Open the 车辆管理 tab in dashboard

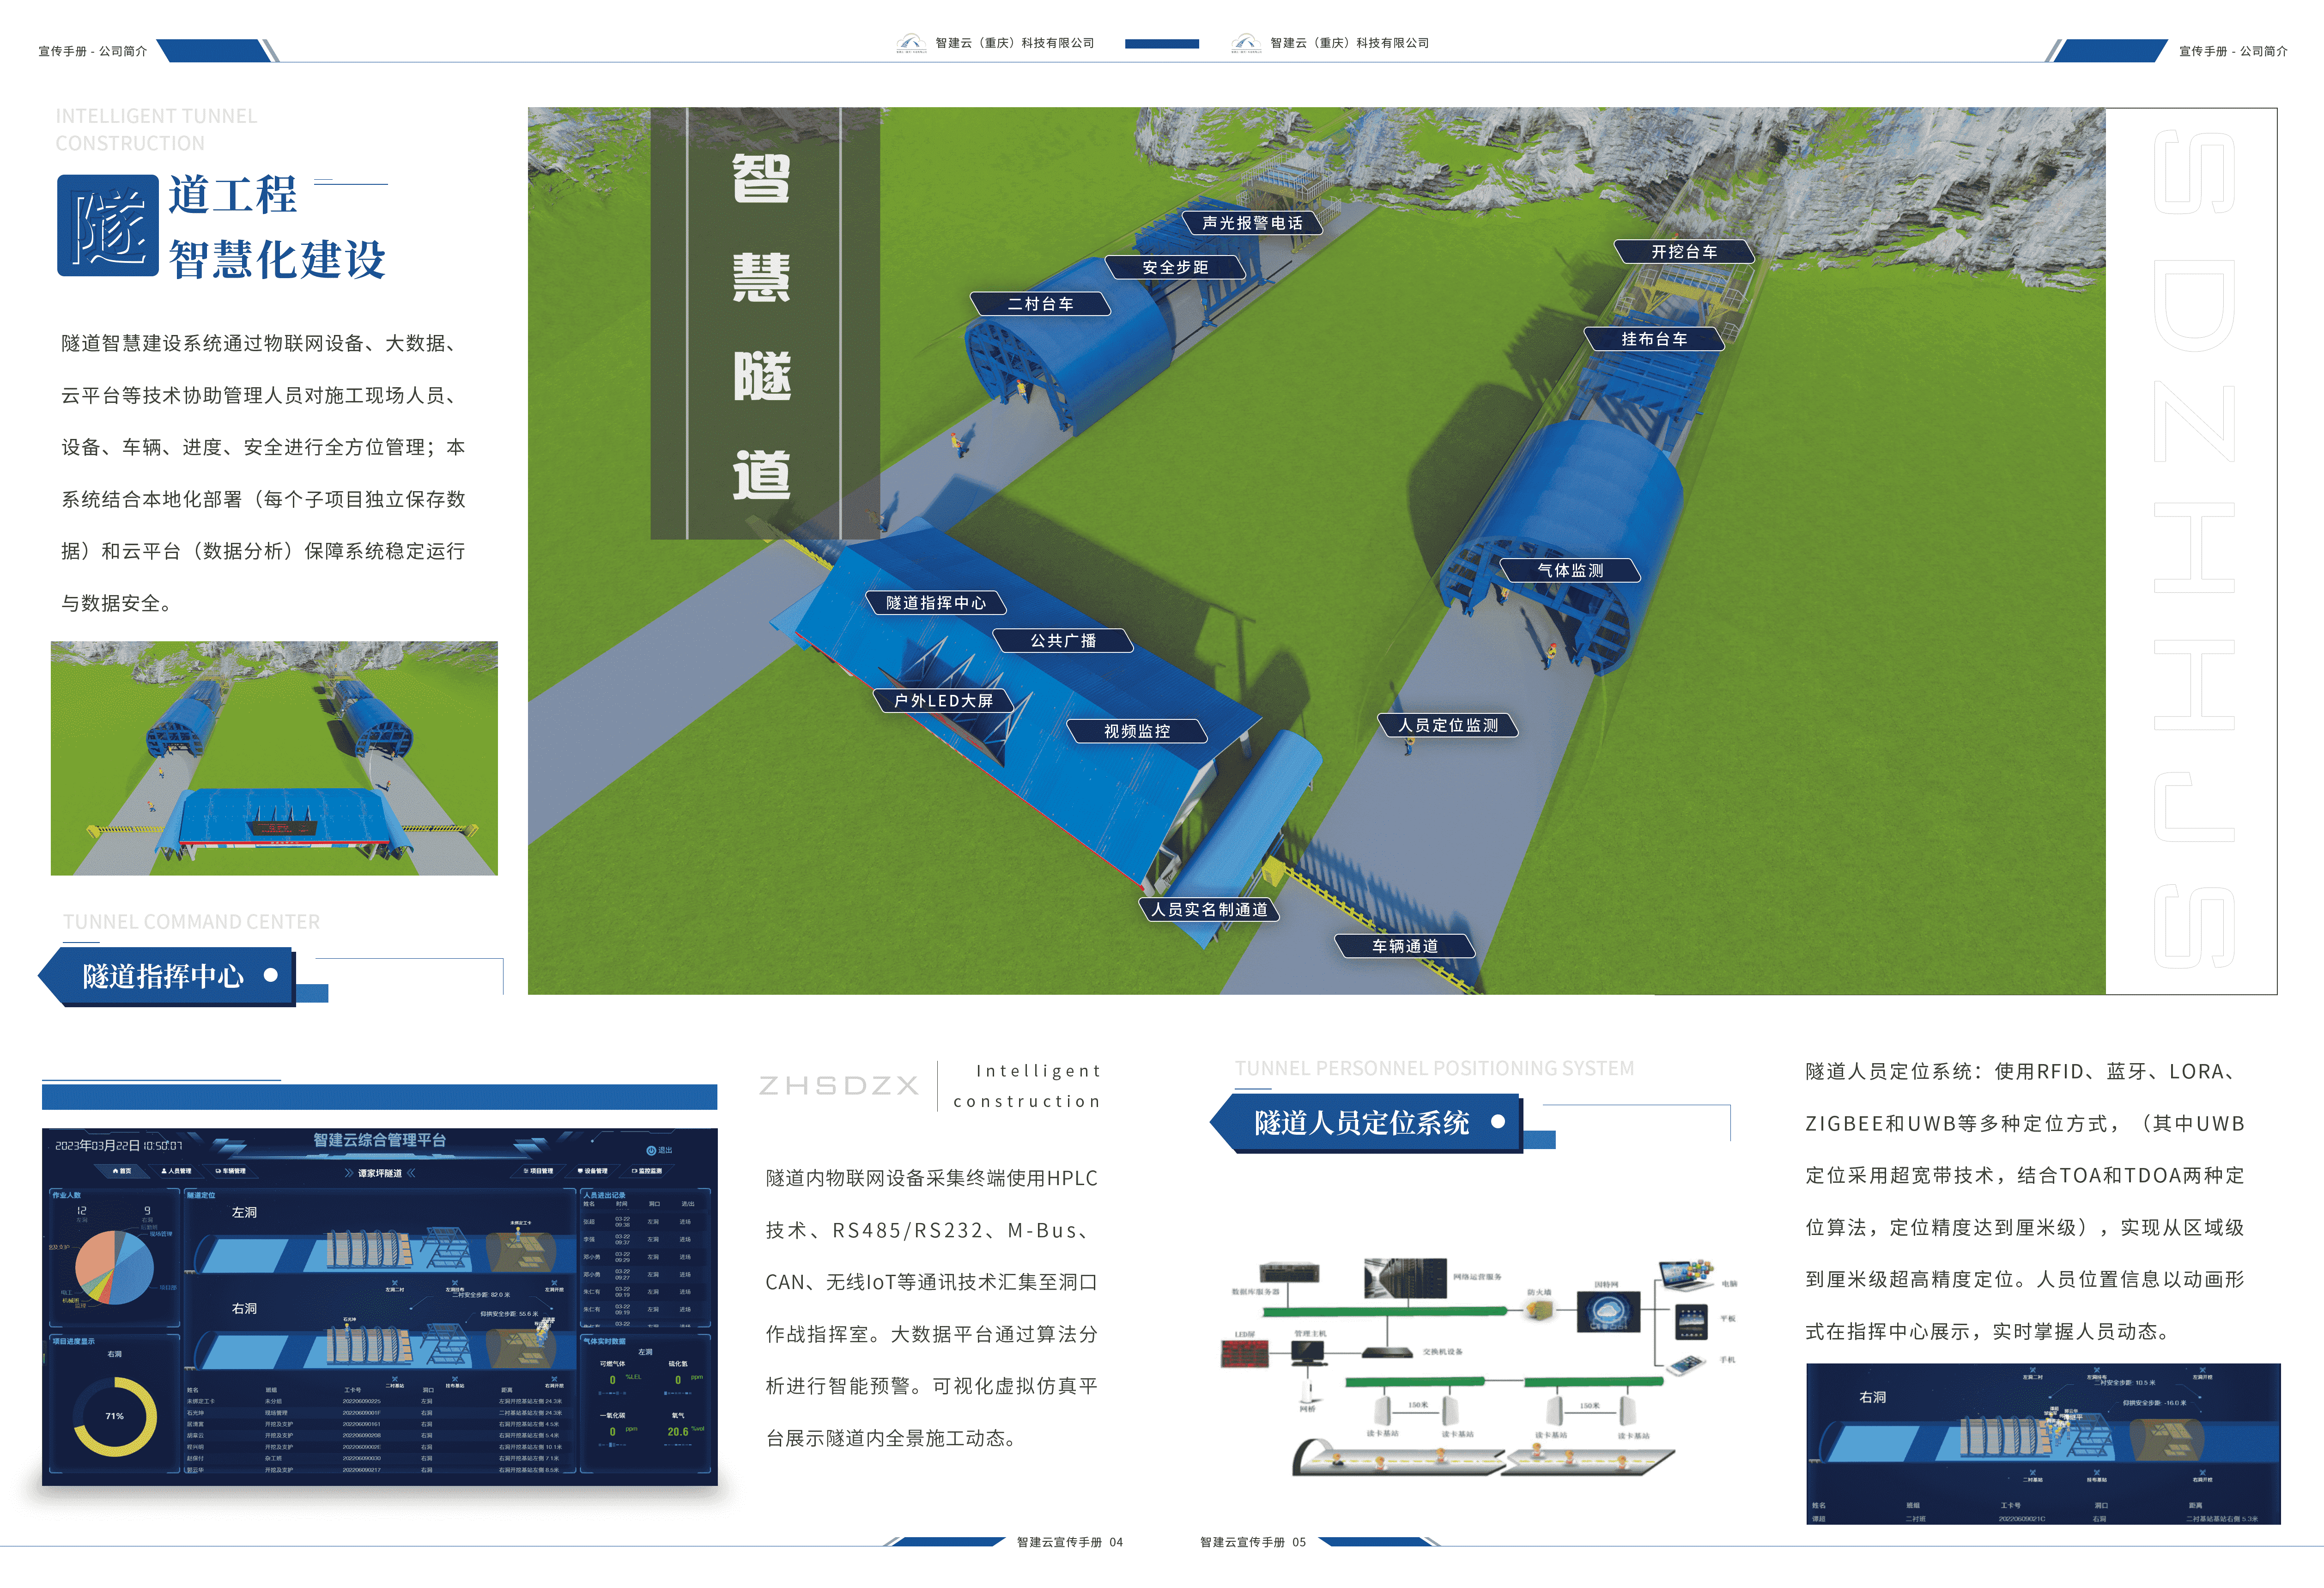coord(230,1171)
